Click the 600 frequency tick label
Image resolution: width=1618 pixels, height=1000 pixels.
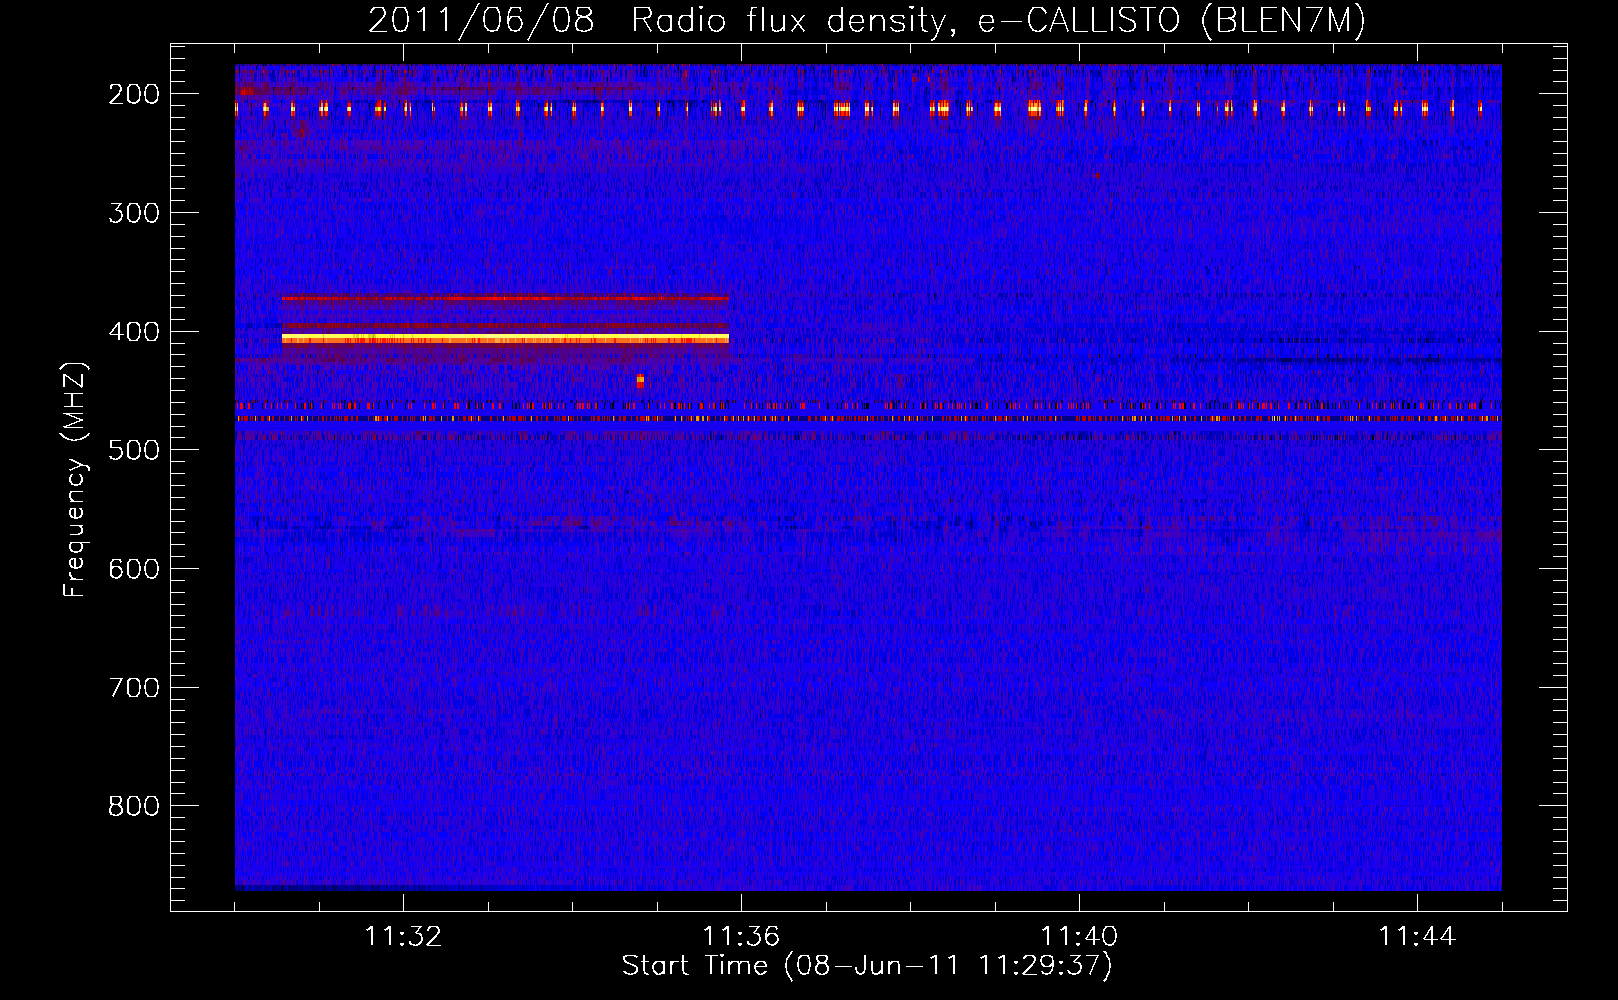click(134, 569)
